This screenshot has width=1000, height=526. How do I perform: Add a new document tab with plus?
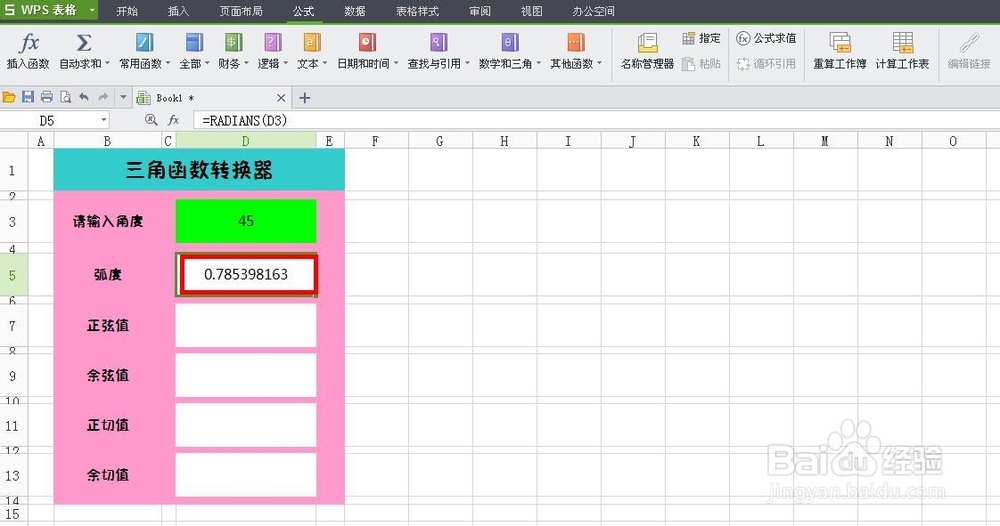coord(305,98)
